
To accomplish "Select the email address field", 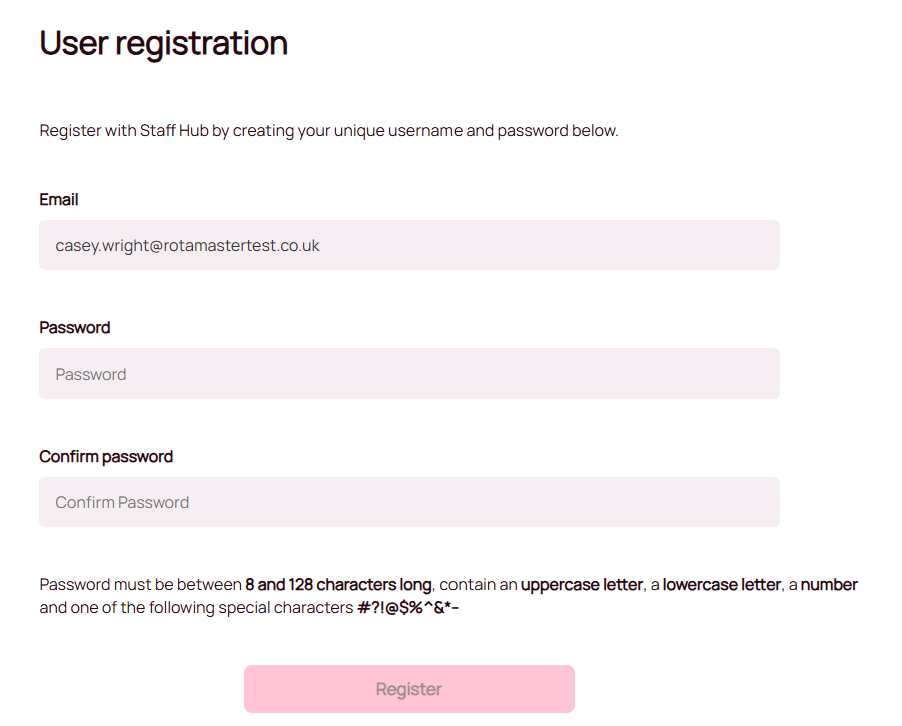I will (409, 244).
